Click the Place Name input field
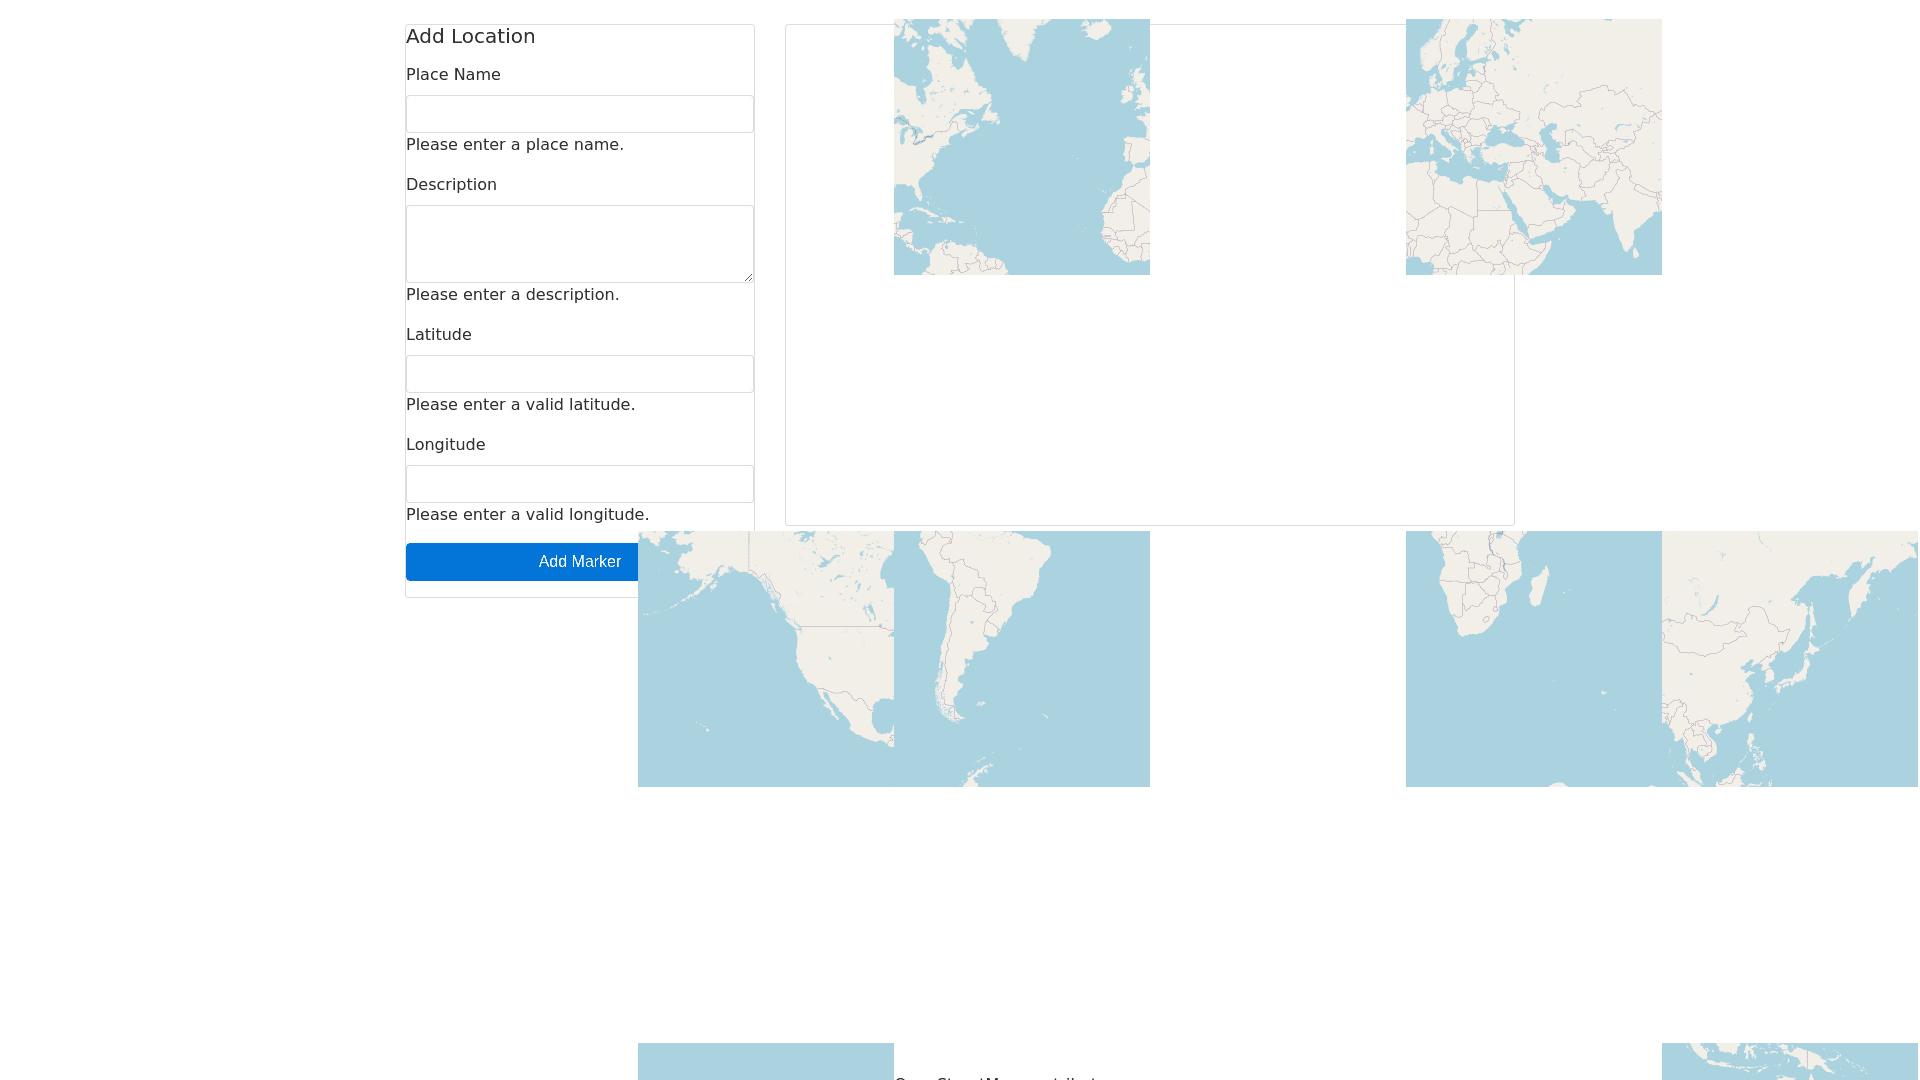1920x1080 pixels. (x=579, y=114)
